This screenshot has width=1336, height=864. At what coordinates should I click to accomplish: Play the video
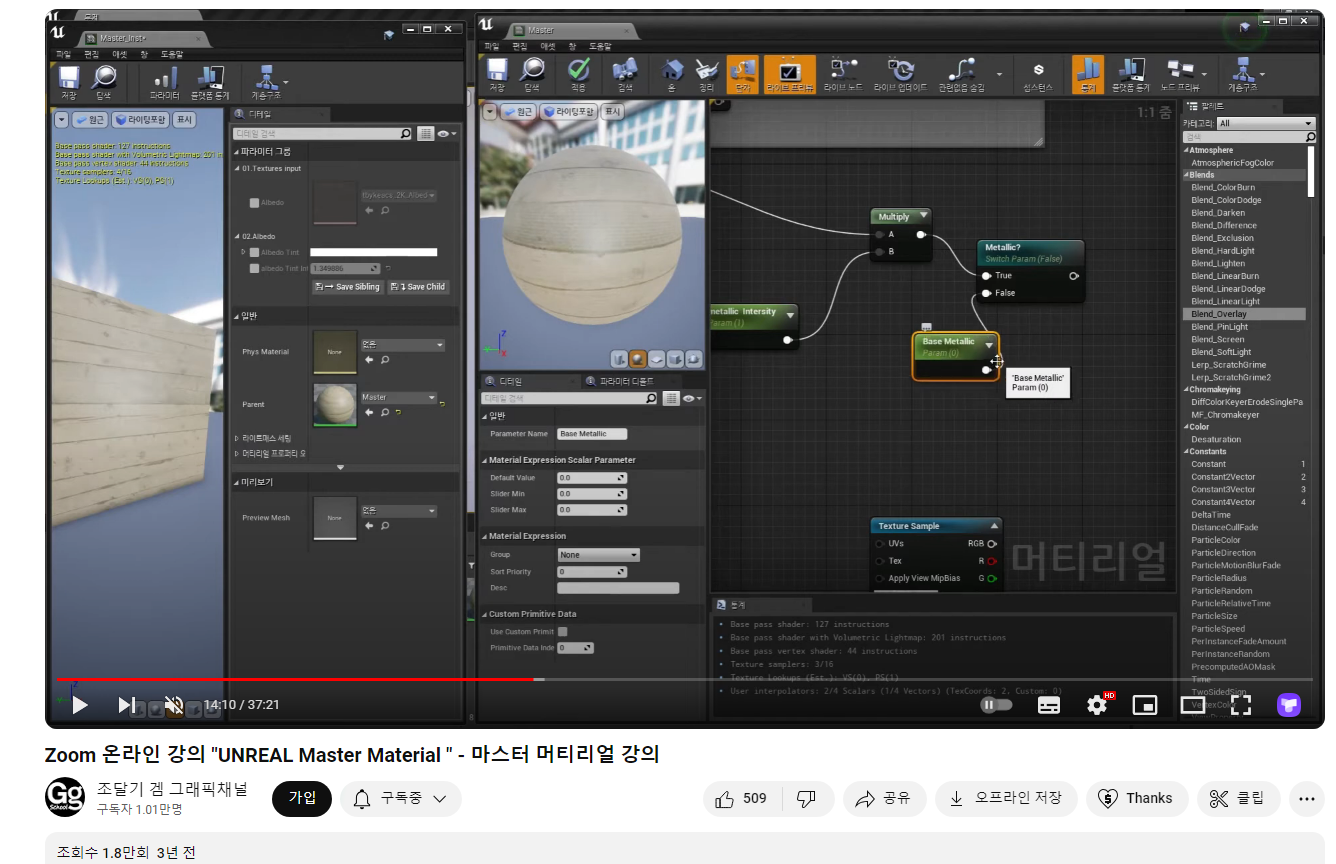[x=80, y=705]
